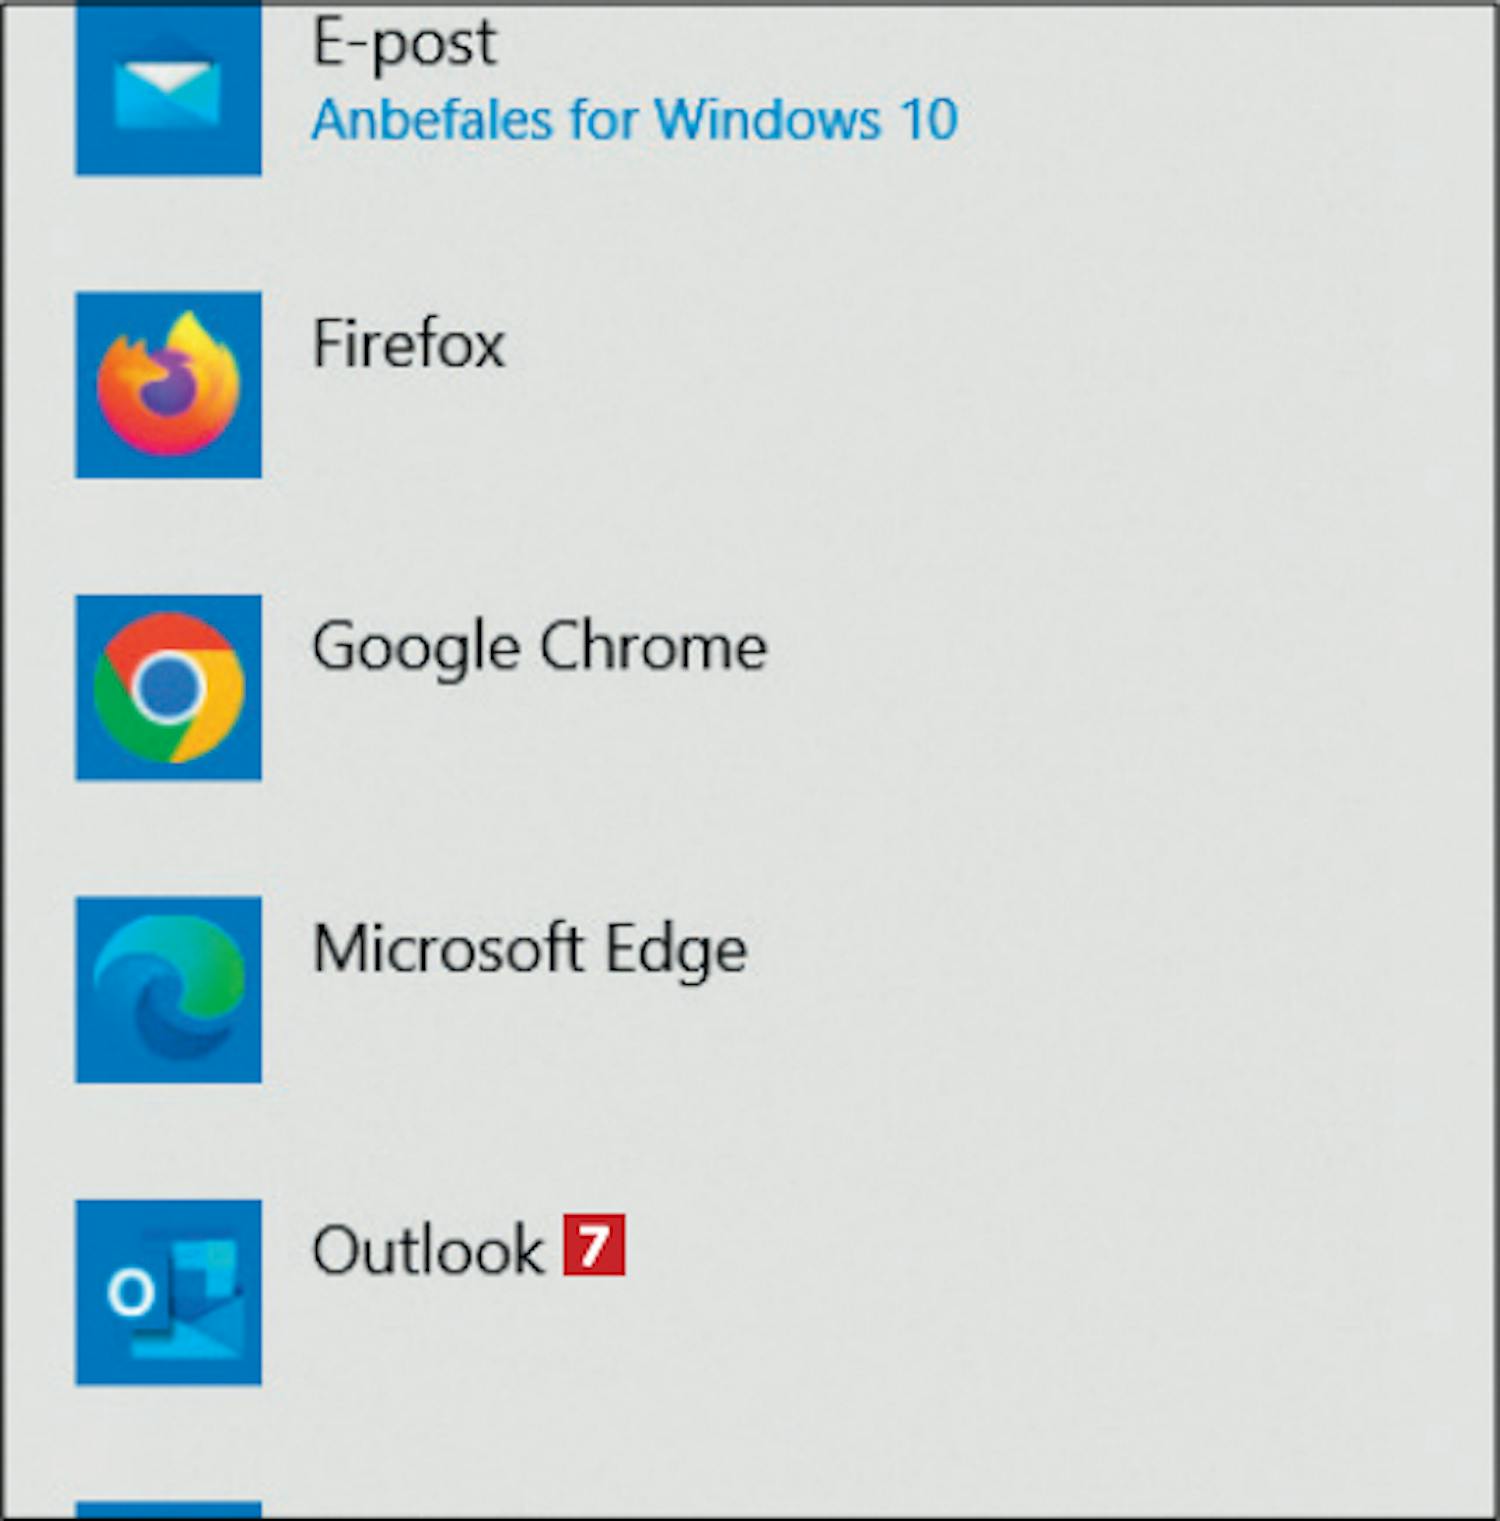Select the Google Chrome label text

[x=540, y=648]
